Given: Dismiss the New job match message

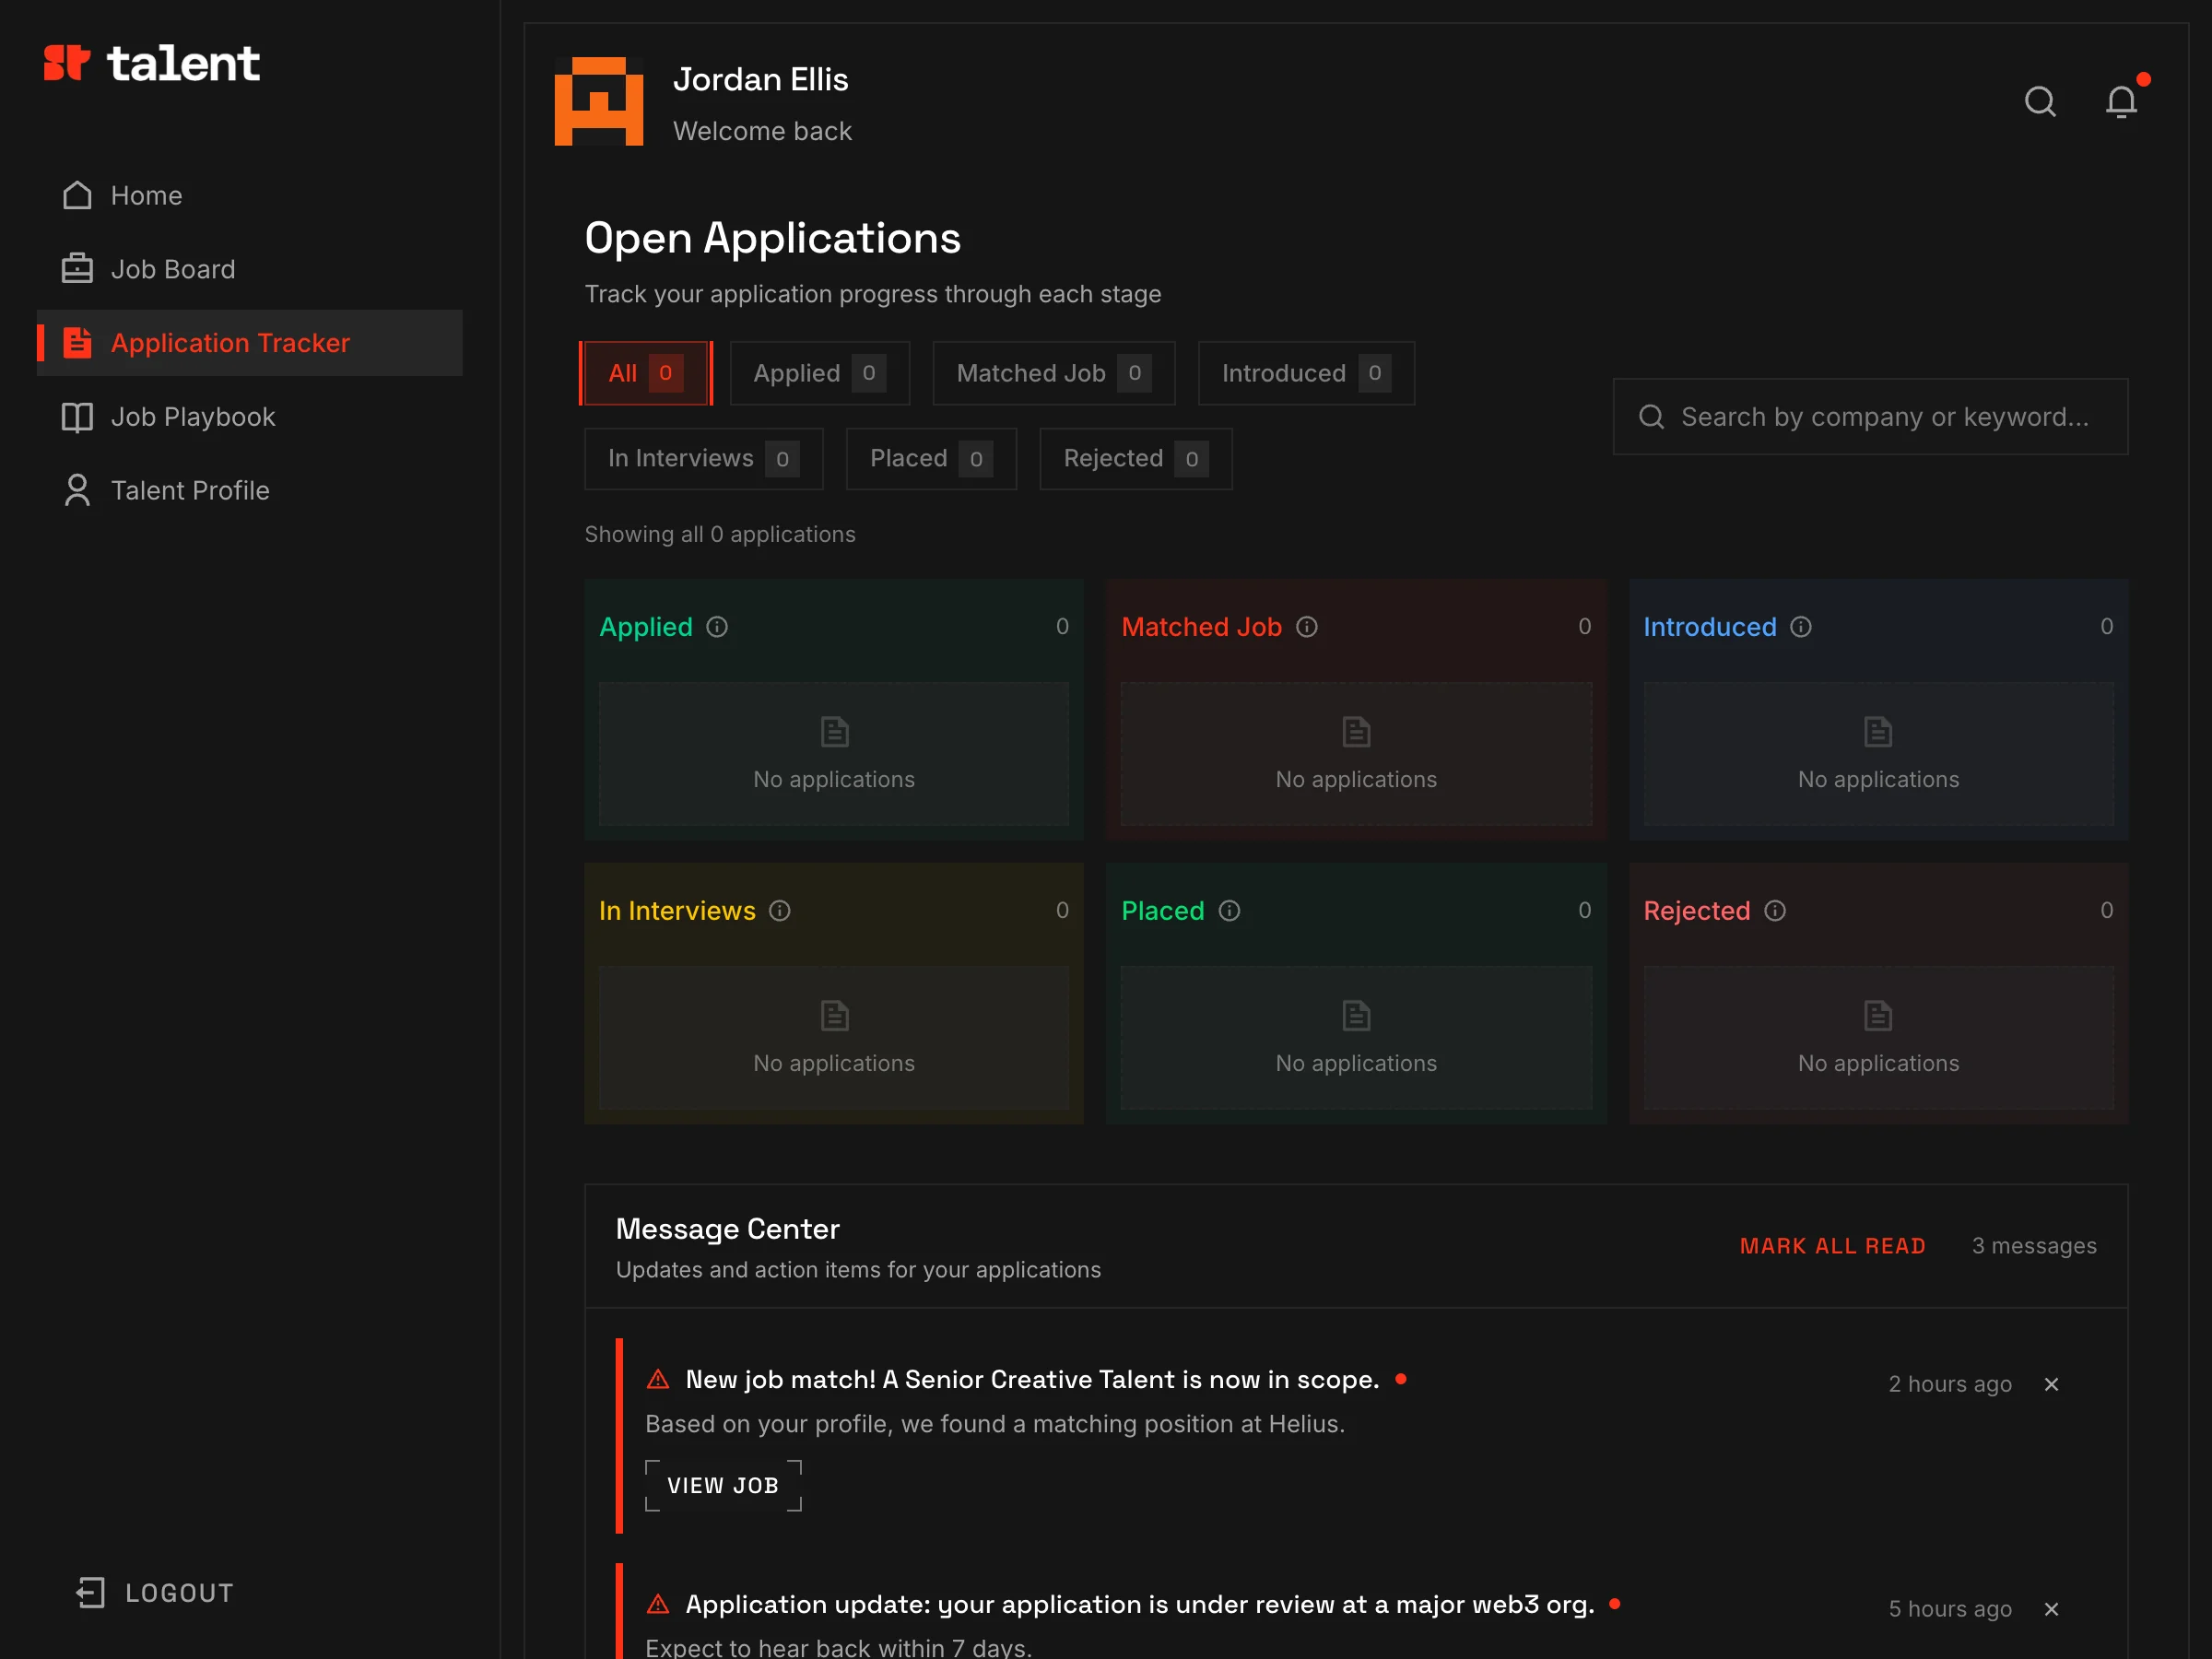Looking at the screenshot, I should pos(2052,1384).
